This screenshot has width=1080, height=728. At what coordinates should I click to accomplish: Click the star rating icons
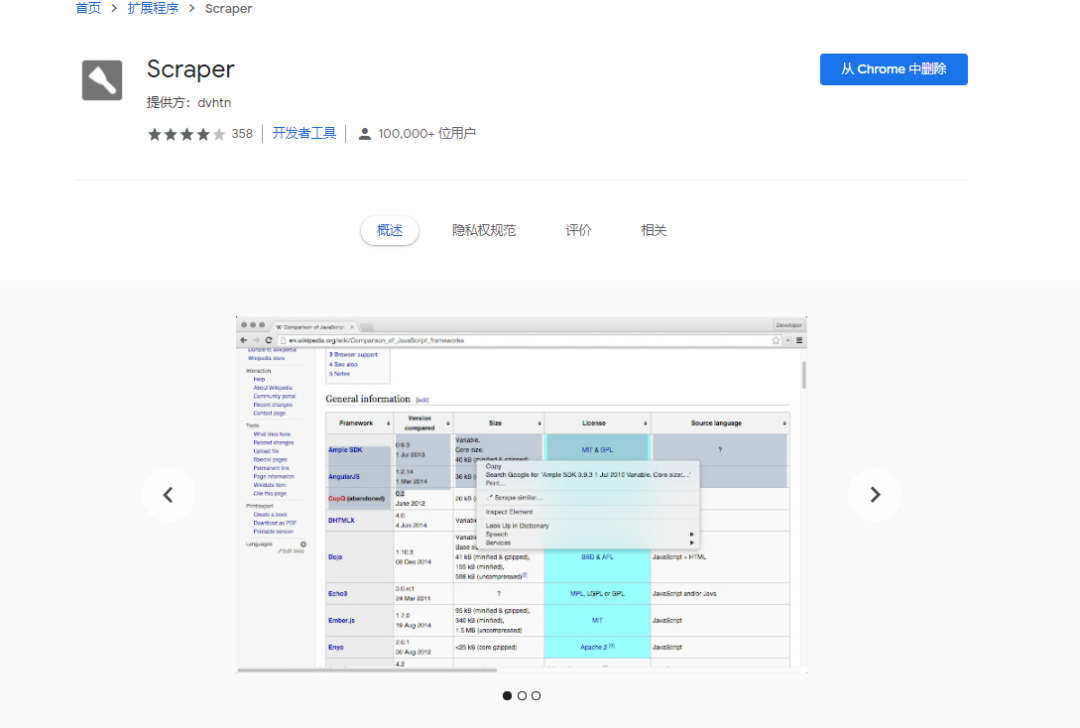click(187, 134)
